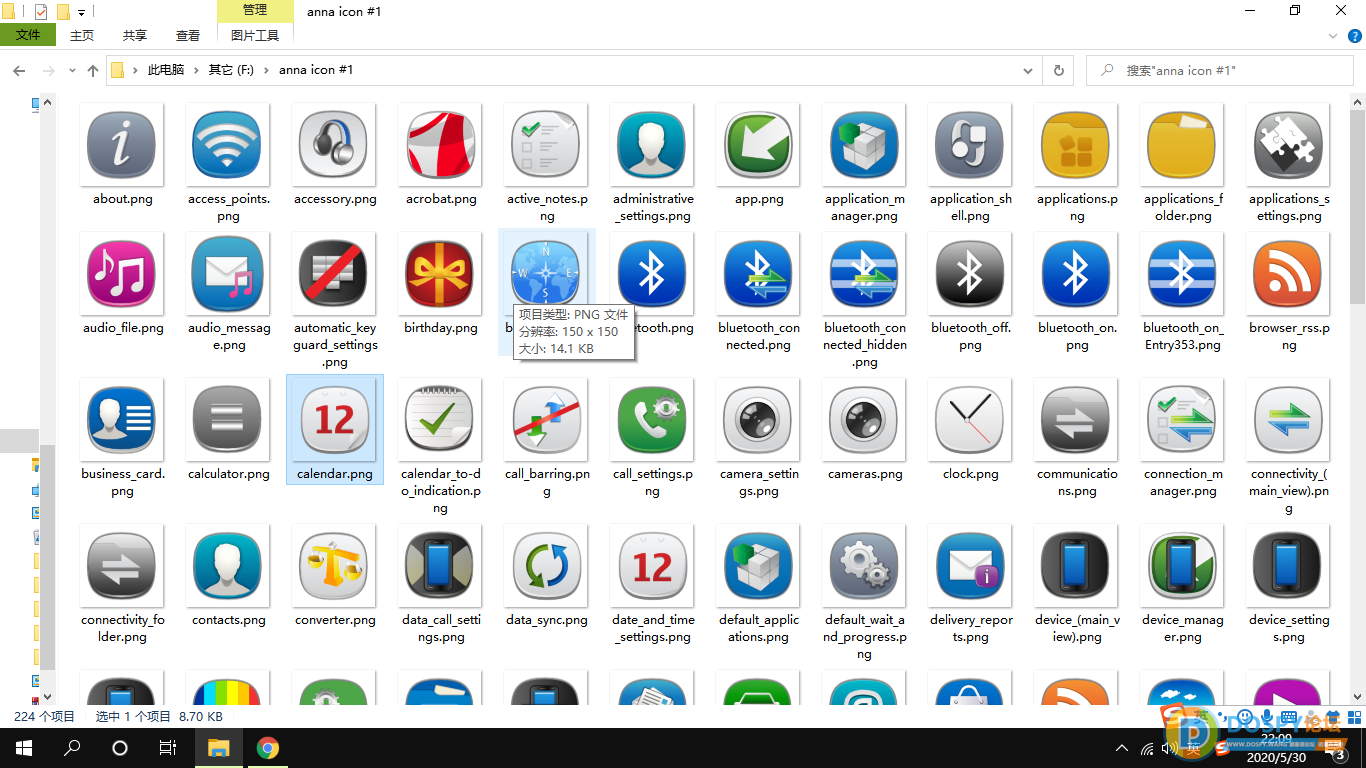Image resolution: width=1366 pixels, height=768 pixels.
Task: Select birthday.png gift icon
Action: 441,274
